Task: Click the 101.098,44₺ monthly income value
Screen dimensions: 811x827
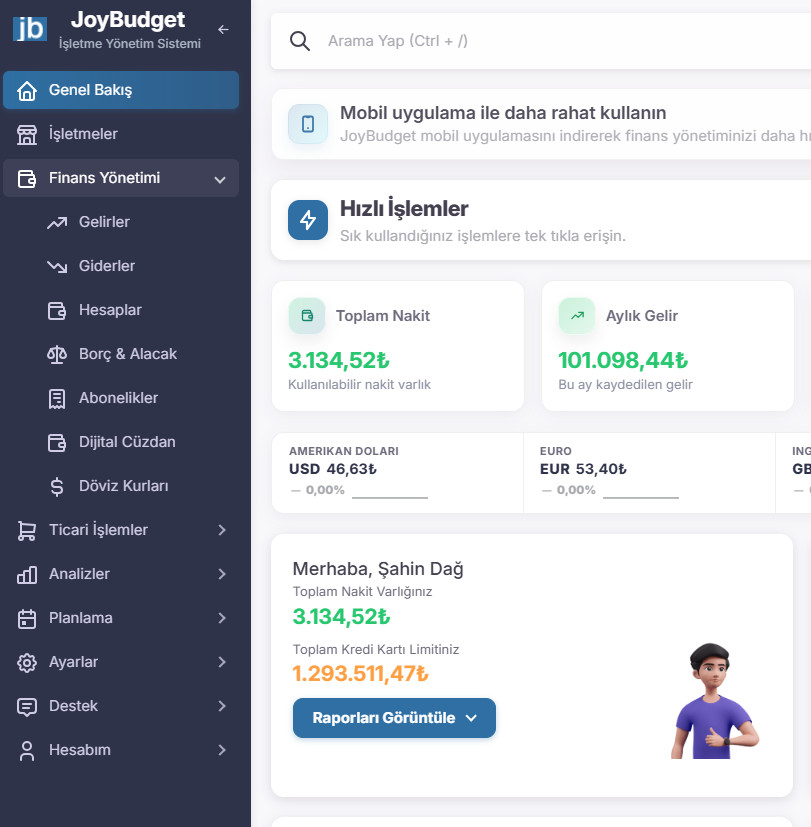Action: click(x=623, y=361)
